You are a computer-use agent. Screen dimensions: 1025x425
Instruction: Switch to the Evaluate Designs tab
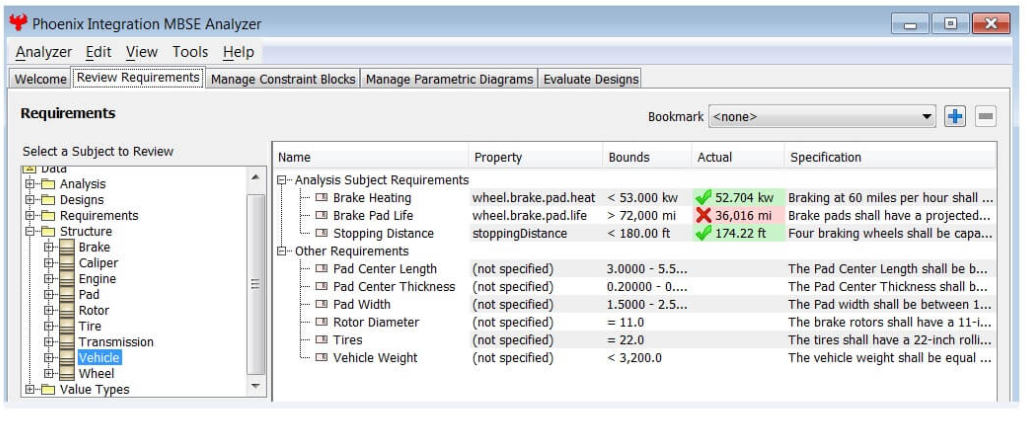590,79
